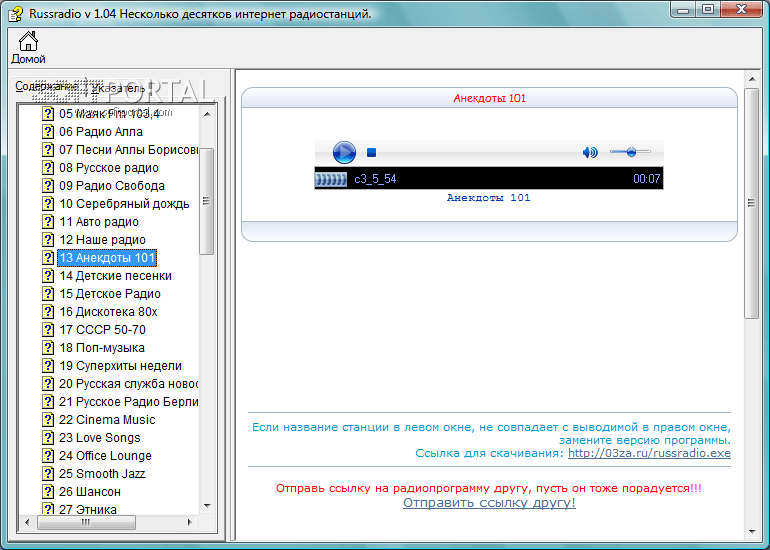
Task: Choose 15 Детское Радио station
Action: coord(110,294)
